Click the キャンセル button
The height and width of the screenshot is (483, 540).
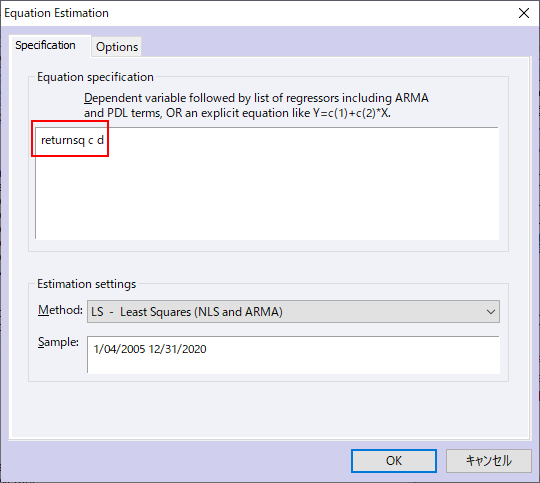[489, 461]
